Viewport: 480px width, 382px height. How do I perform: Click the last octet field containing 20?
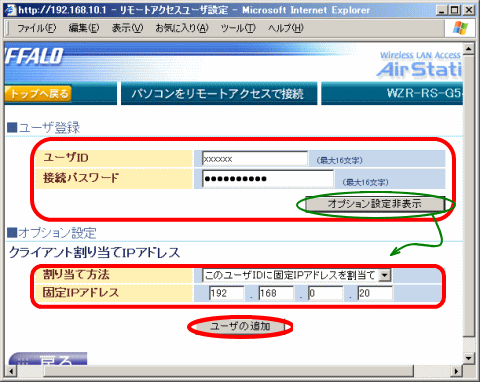(375, 293)
